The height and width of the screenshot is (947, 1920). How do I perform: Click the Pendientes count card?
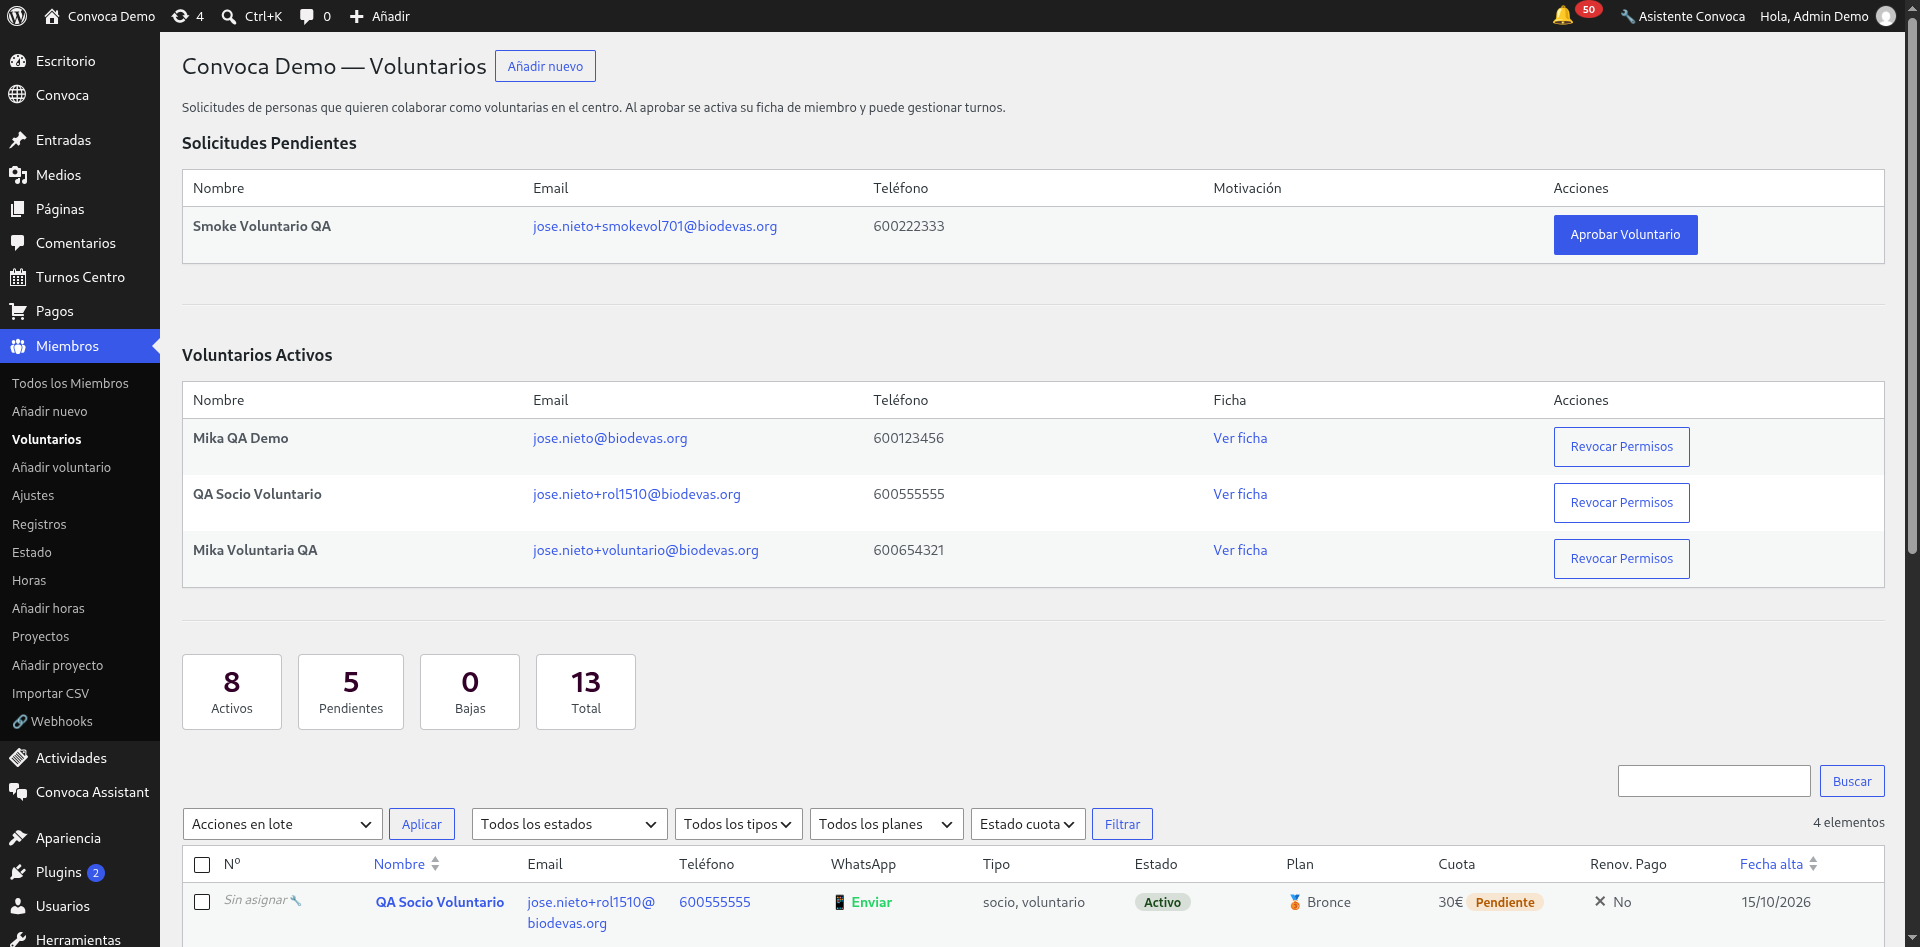tap(351, 692)
